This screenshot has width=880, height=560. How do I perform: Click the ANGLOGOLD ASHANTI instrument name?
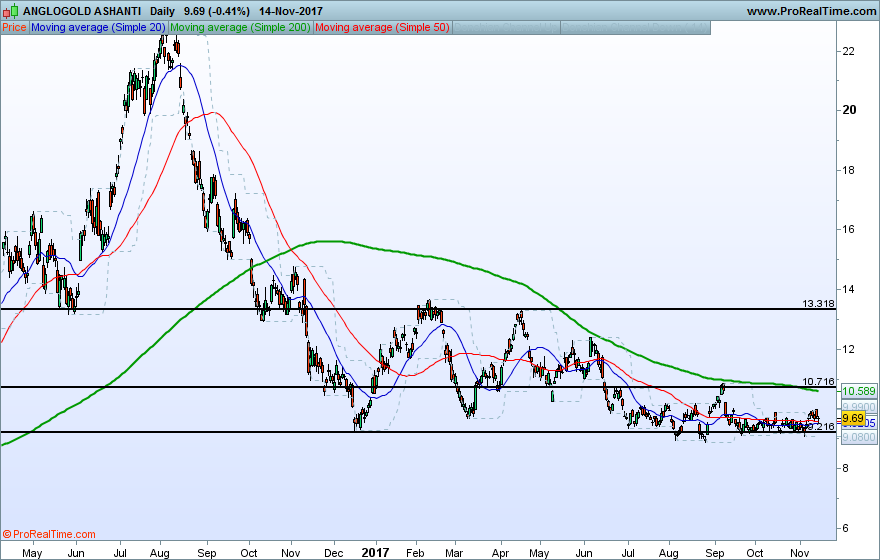pyautogui.click(x=82, y=11)
